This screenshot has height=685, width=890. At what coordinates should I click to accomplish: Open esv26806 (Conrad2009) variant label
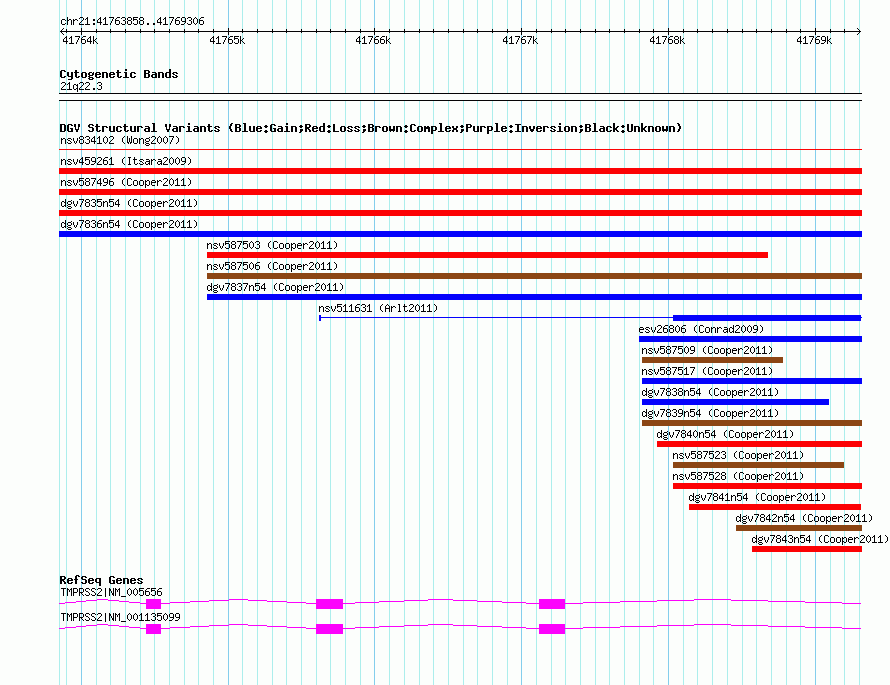click(701, 329)
